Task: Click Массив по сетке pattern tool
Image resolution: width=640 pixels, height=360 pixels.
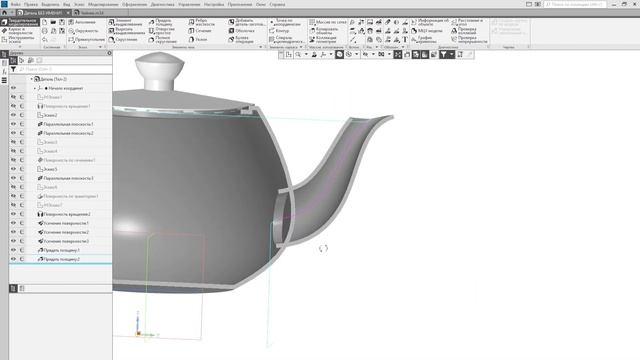Action: point(328,22)
